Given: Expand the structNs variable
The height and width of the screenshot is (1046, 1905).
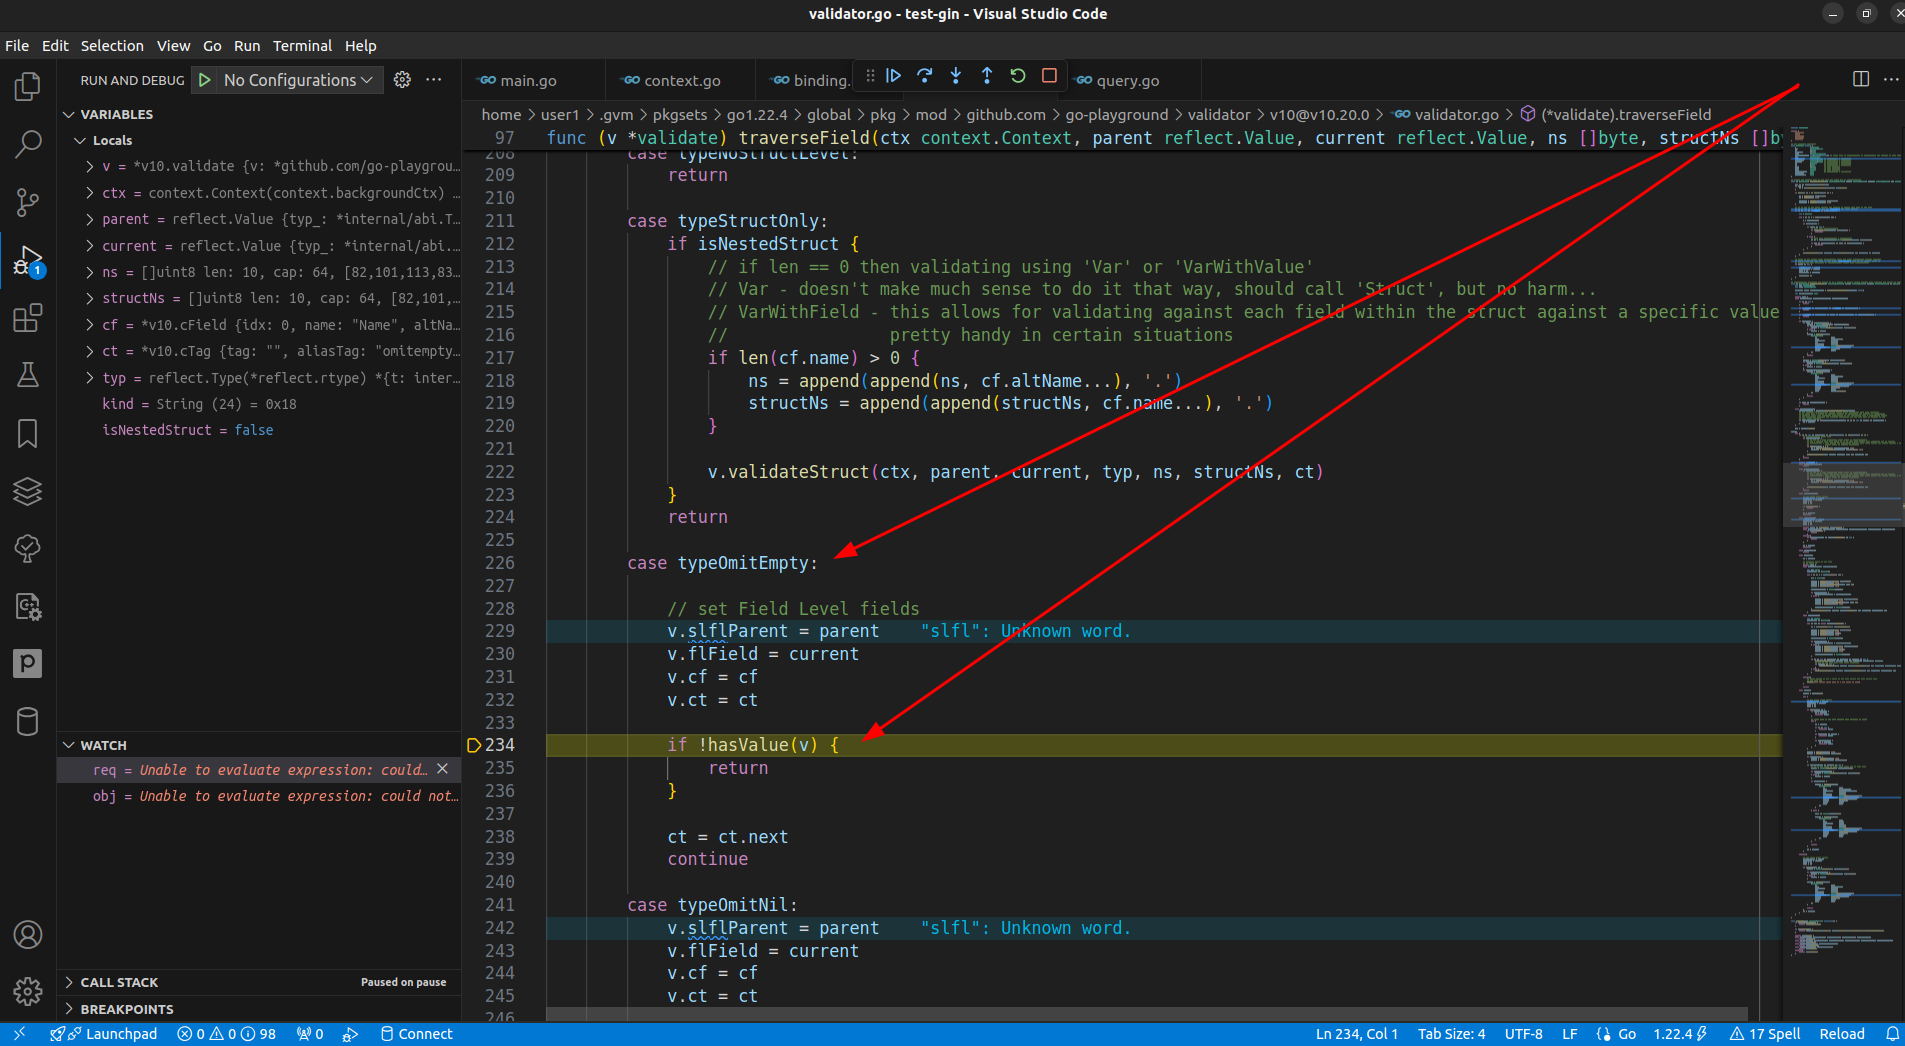Looking at the screenshot, I should coord(90,298).
